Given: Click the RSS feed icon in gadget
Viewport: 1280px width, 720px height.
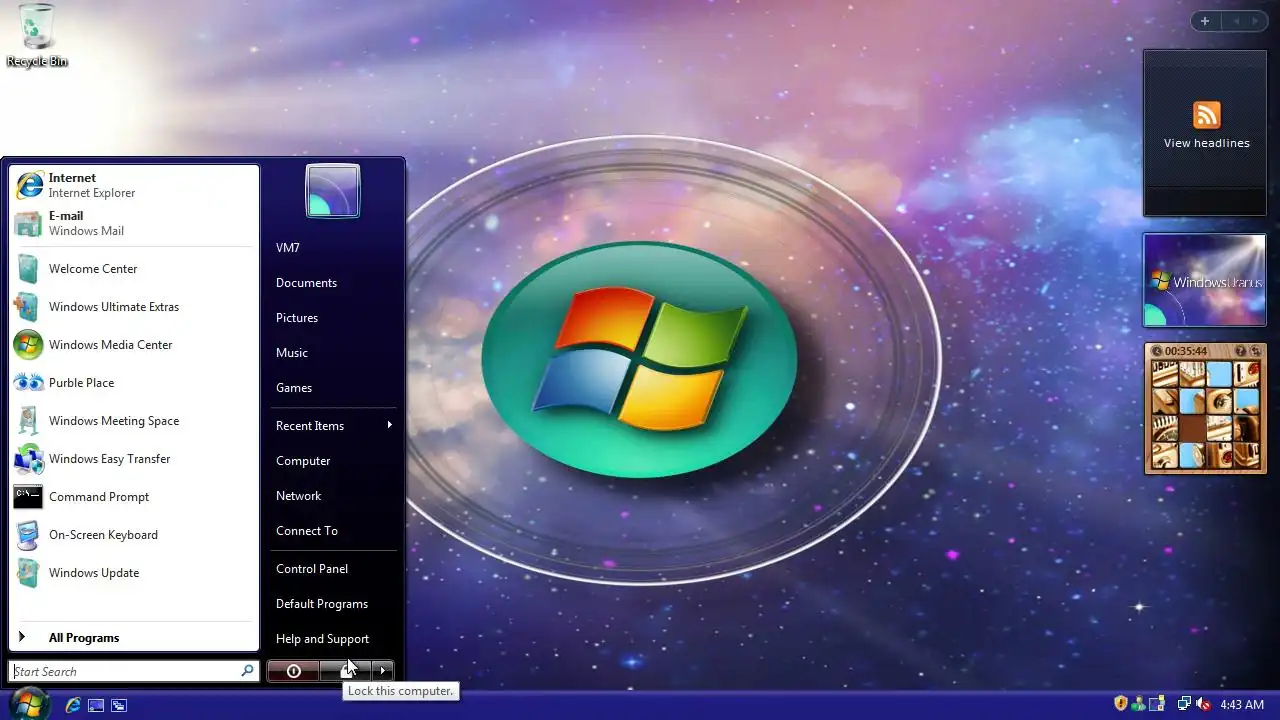Looking at the screenshot, I should pos(1207,115).
